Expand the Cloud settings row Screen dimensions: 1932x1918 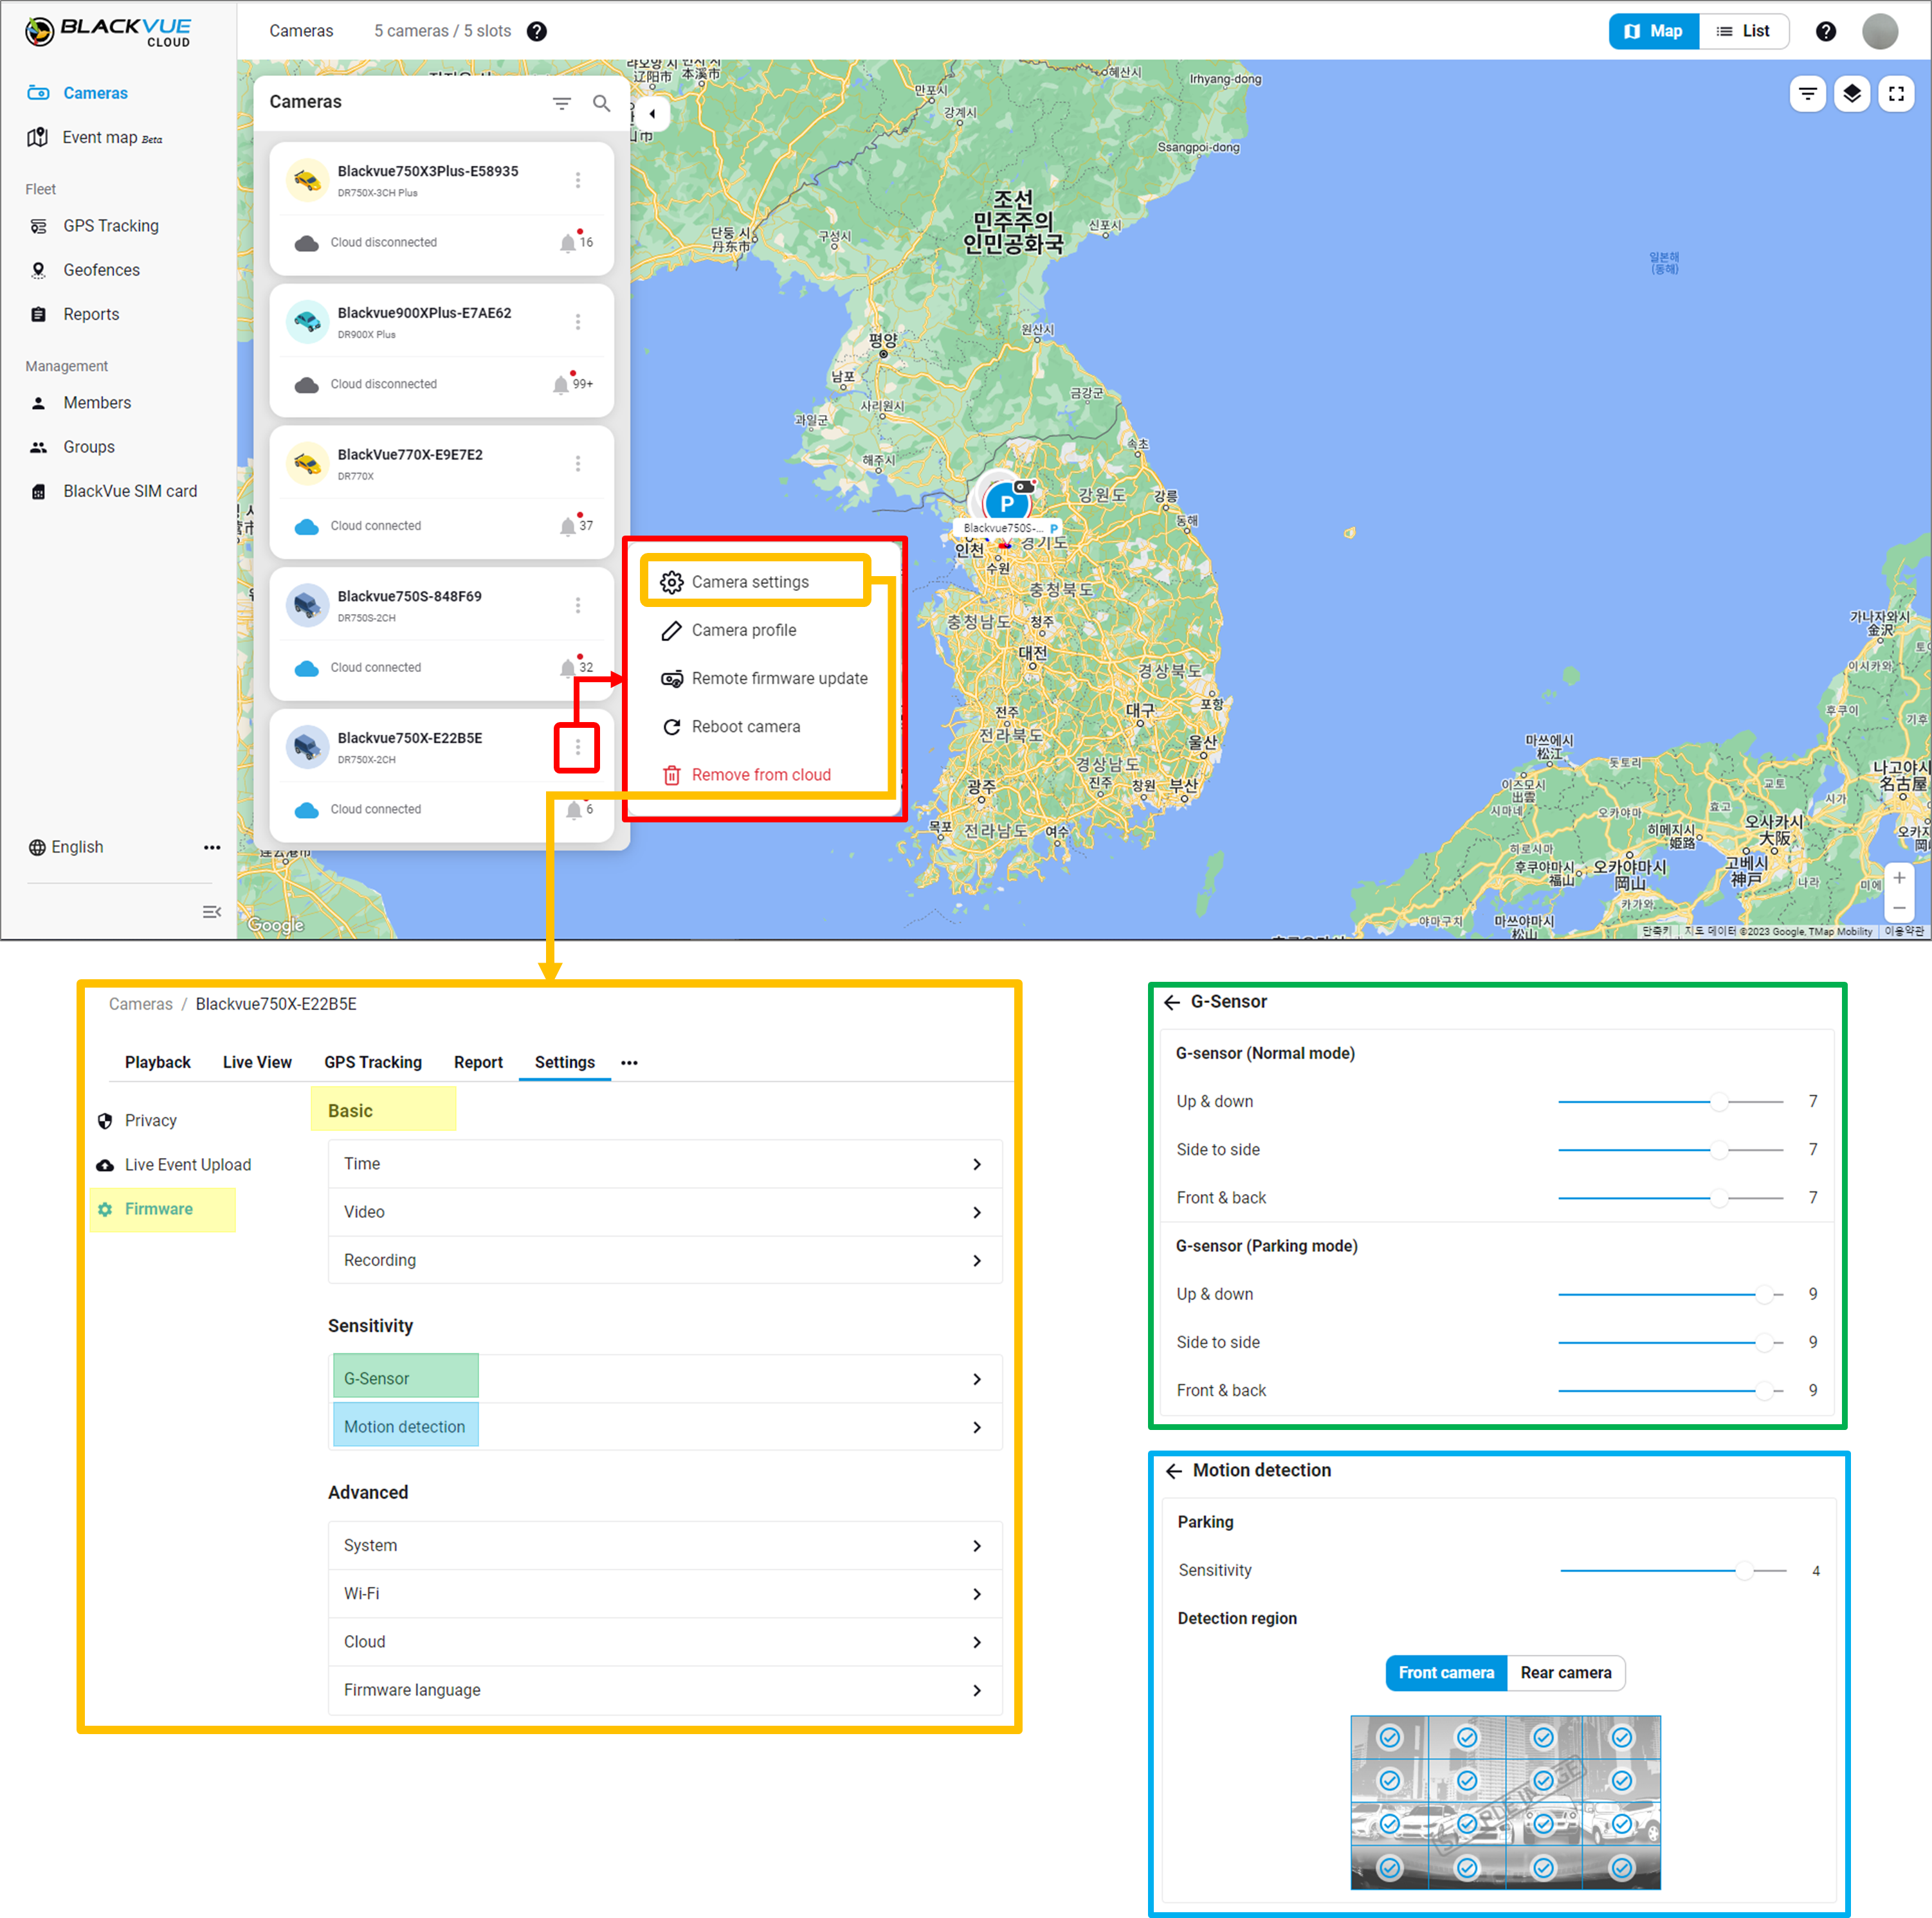pyautogui.click(x=665, y=1641)
